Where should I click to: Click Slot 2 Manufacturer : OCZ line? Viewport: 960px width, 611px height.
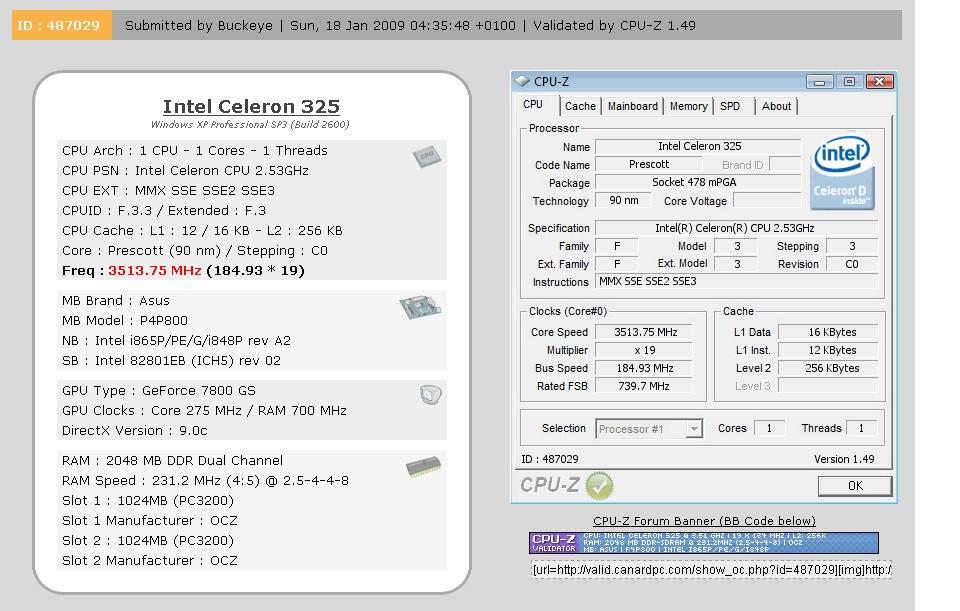click(x=149, y=560)
